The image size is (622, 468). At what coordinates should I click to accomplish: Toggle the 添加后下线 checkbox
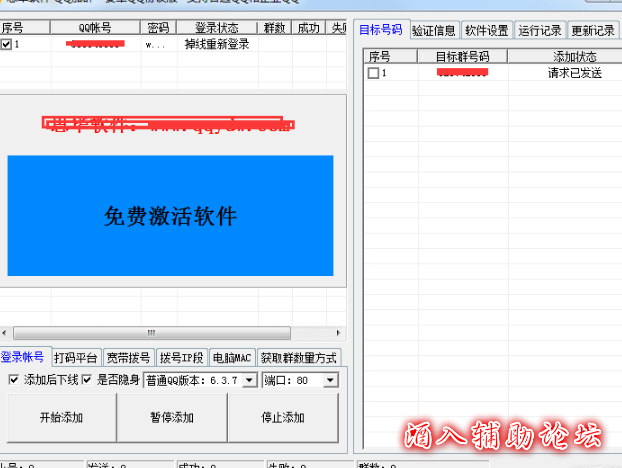(14, 380)
